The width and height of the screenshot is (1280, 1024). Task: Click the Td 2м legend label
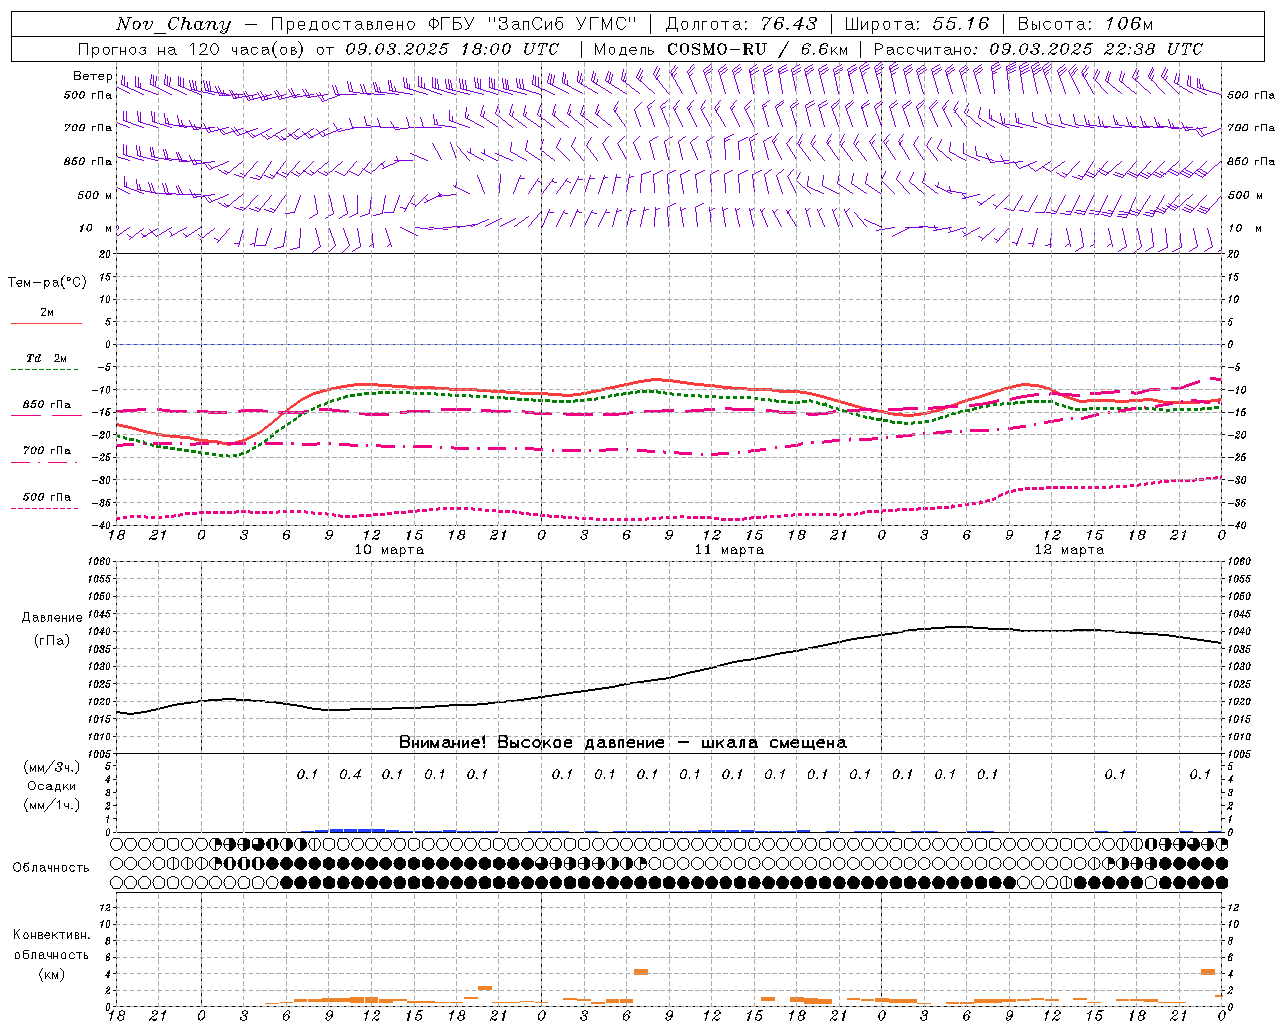[47, 358]
